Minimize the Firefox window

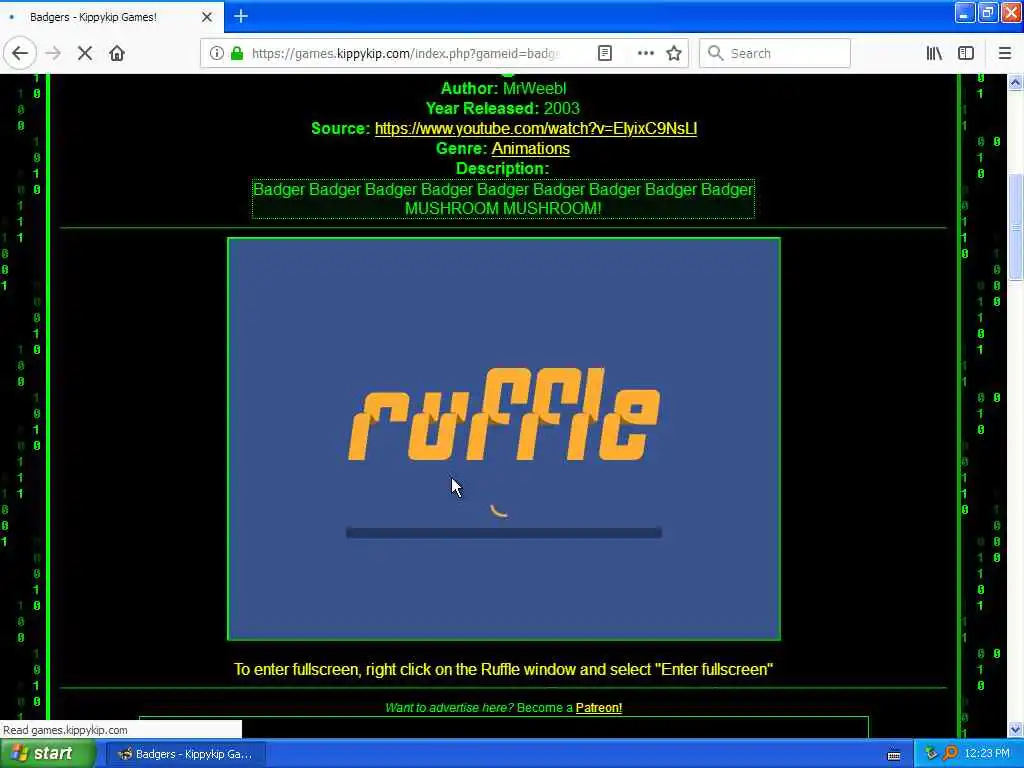(965, 12)
